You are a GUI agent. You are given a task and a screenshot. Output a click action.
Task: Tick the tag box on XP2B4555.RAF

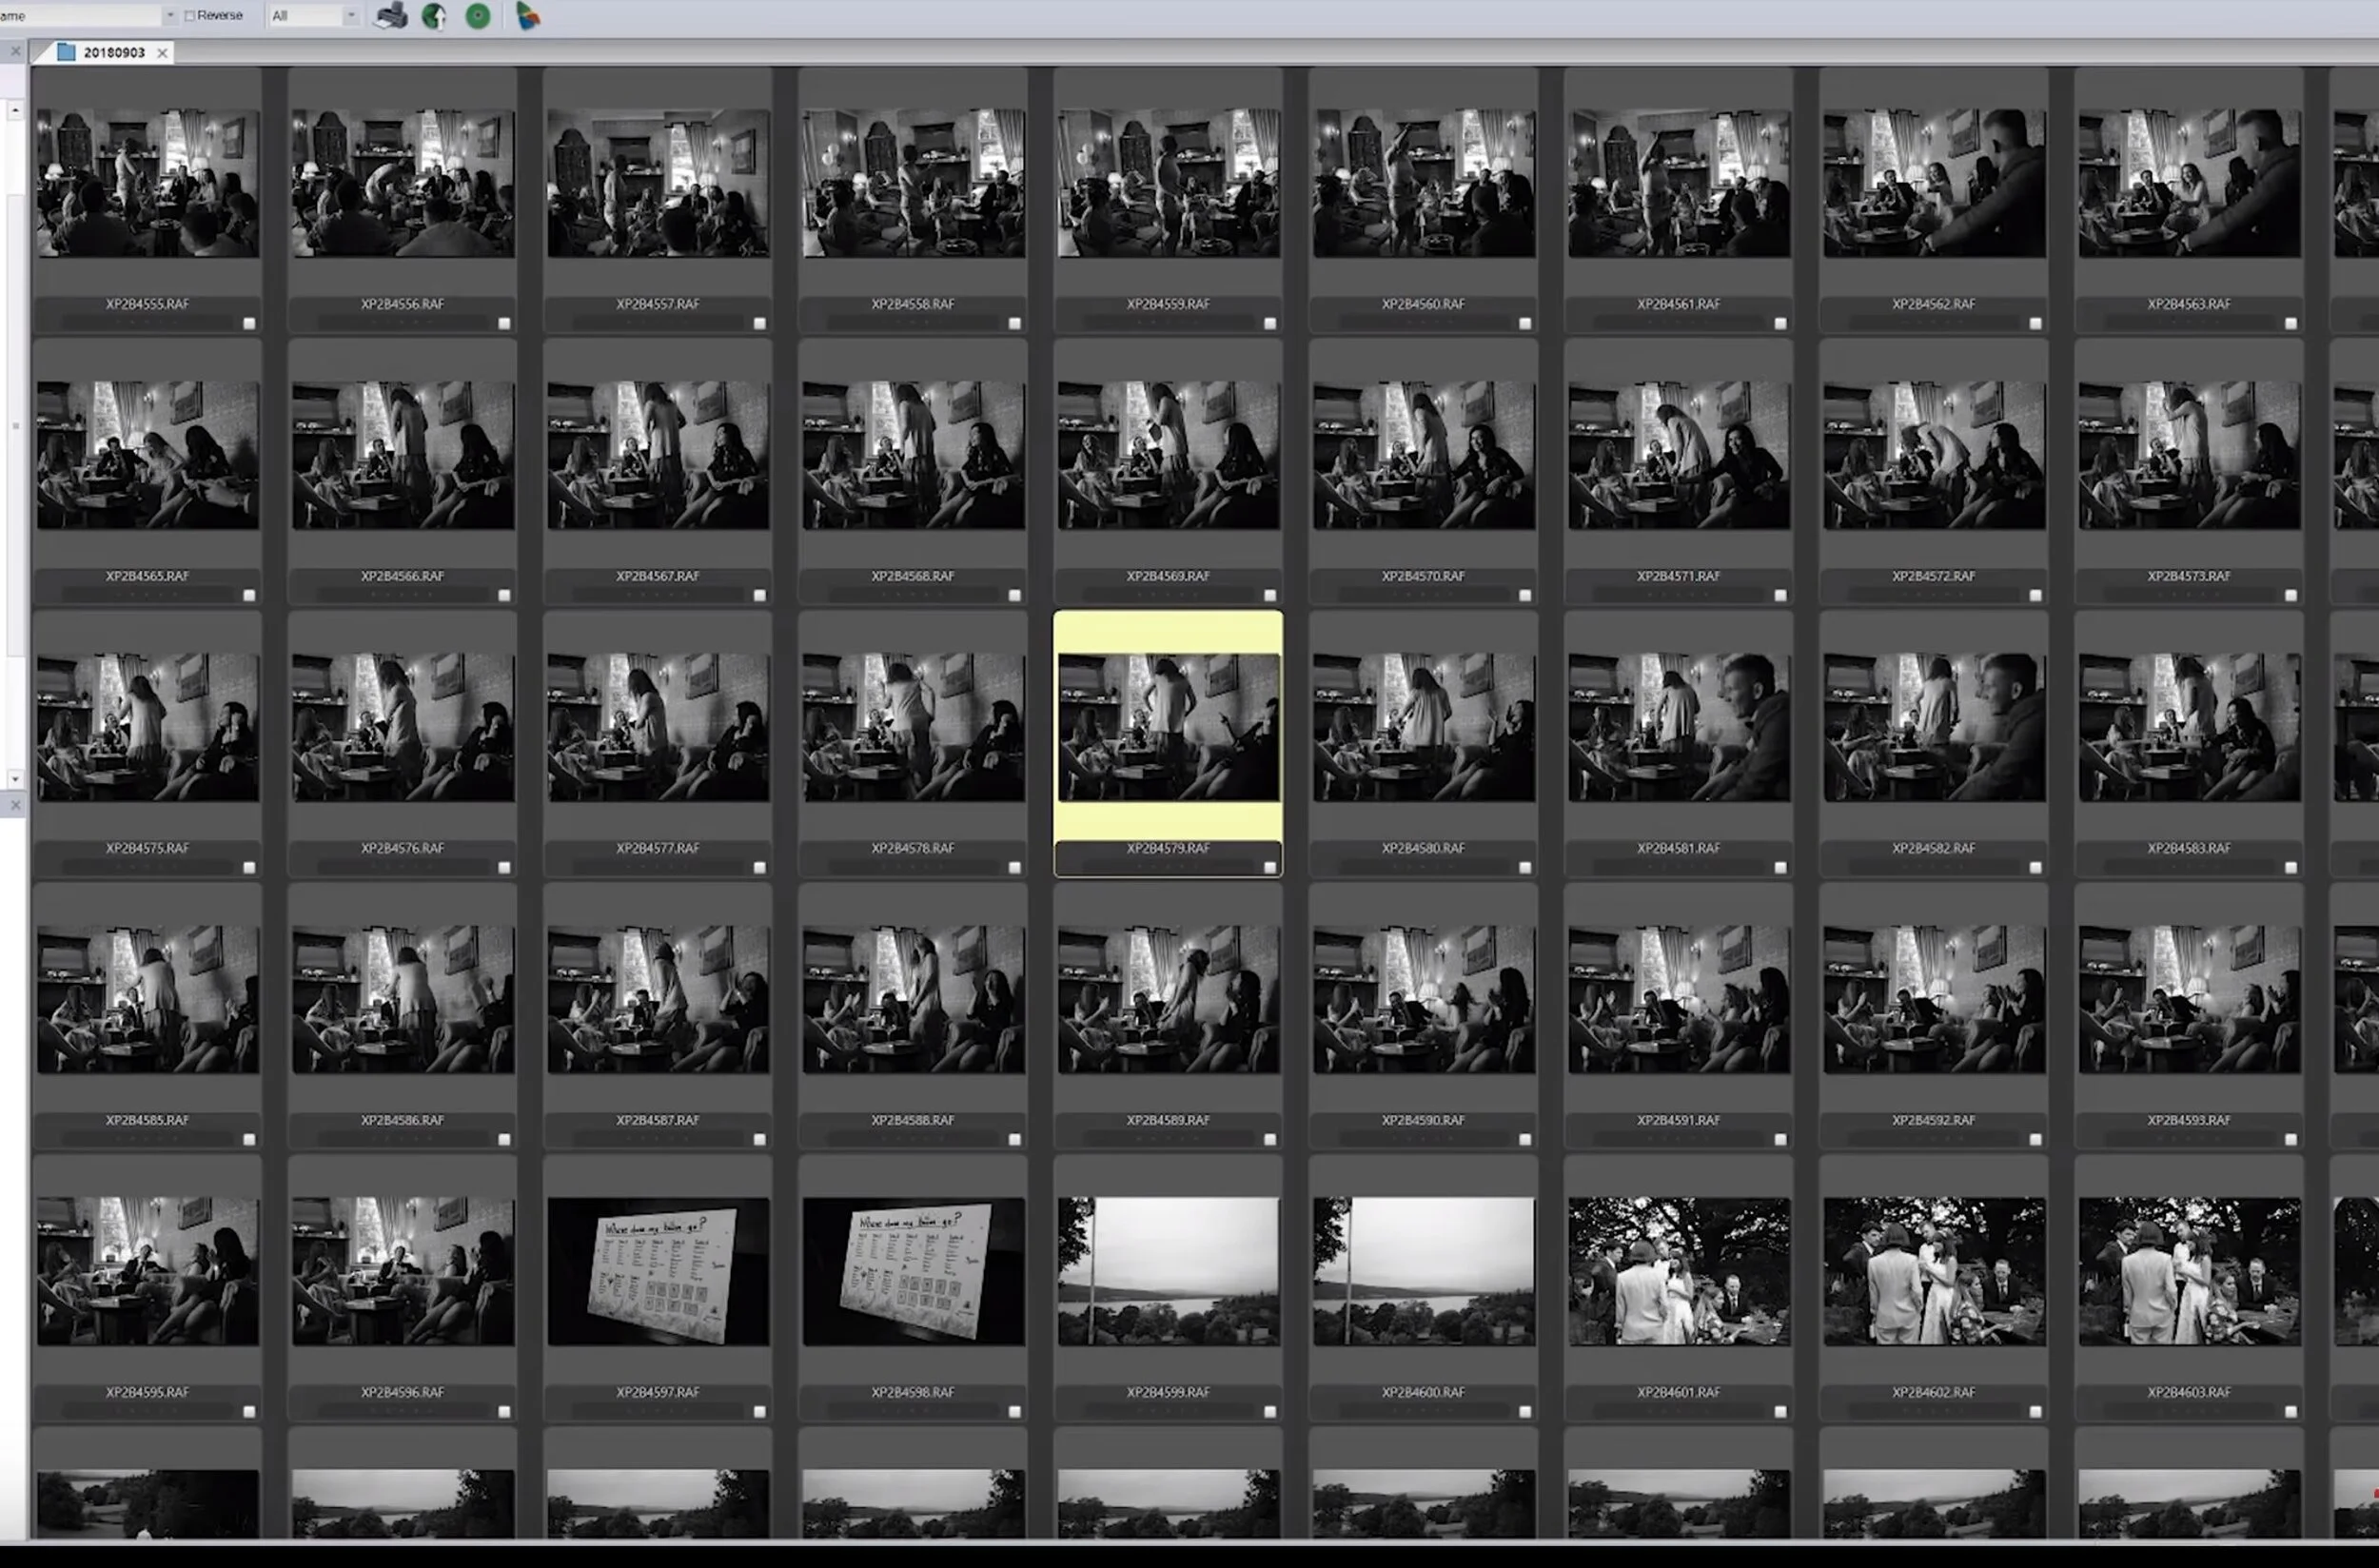pyautogui.click(x=249, y=323)
